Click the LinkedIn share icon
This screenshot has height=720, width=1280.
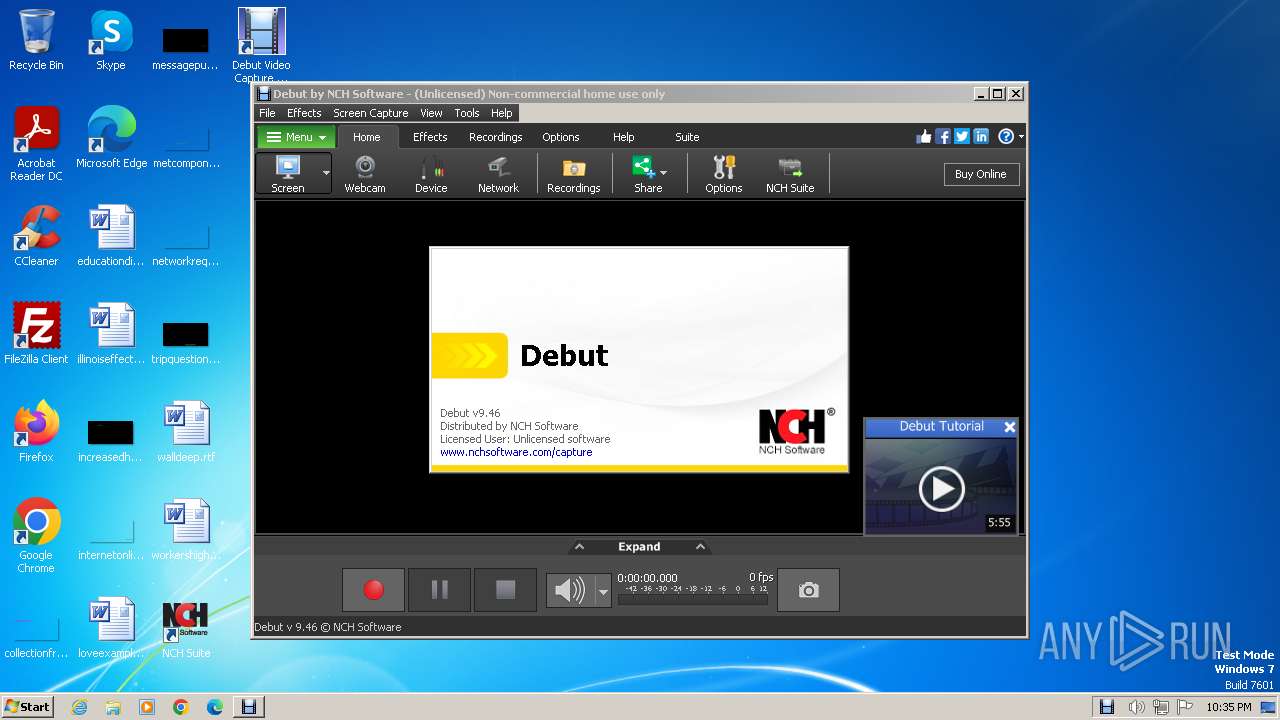click(981, 137)
